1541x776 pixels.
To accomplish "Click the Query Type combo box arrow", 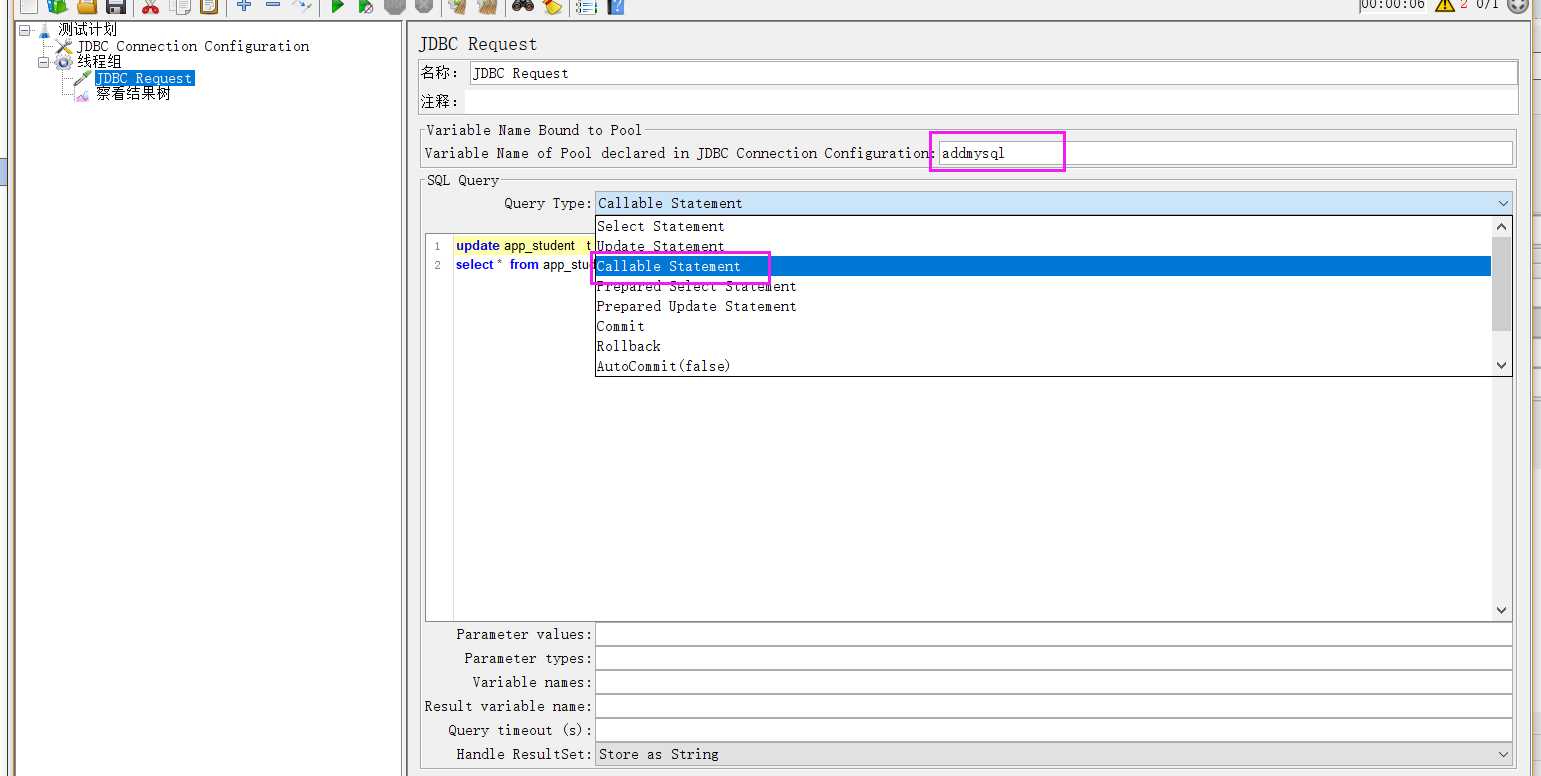I will click(x=1503, y=203).
